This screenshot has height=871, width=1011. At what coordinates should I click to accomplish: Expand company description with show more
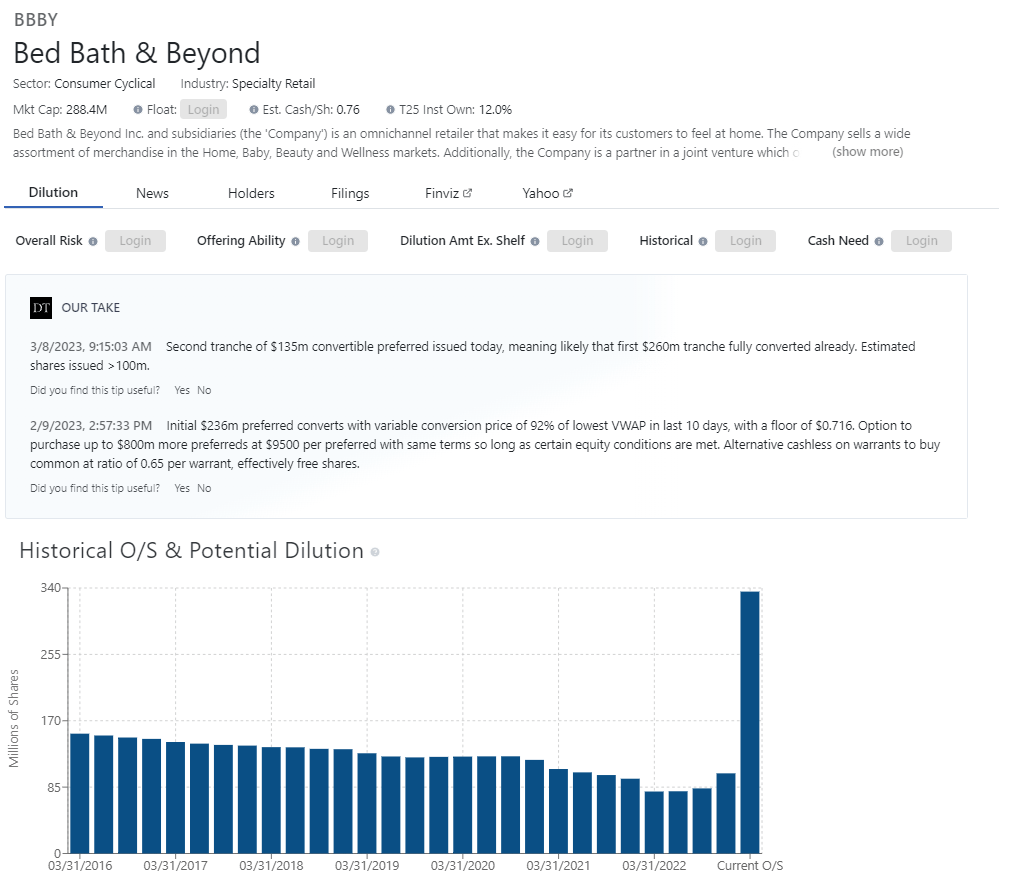(867, 152)
